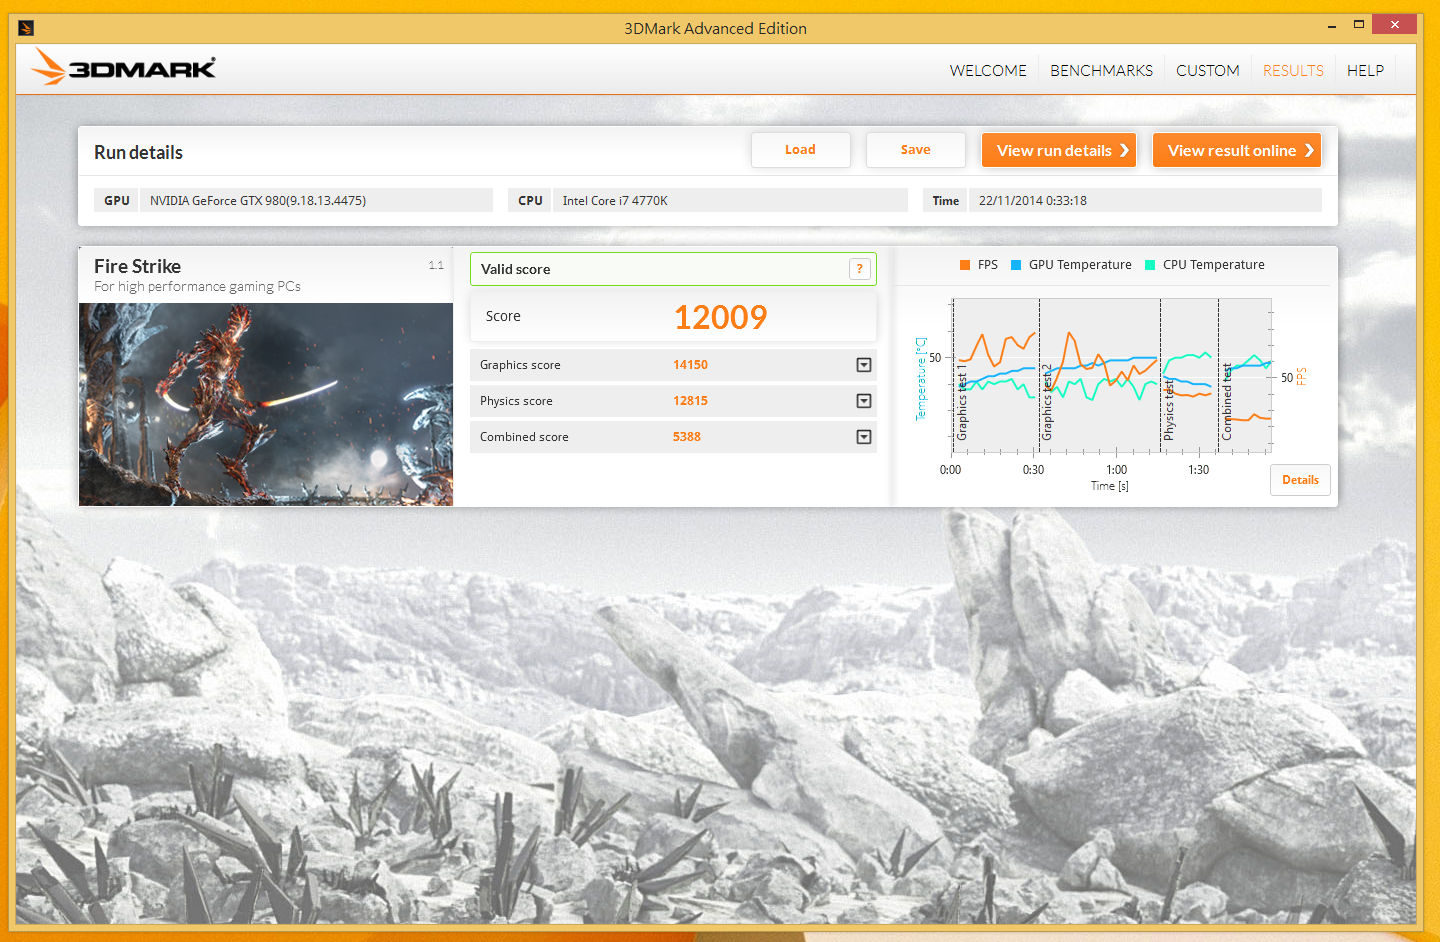The width and height of the screenshot is (1440, 942).
Task: Expand the Physics score details
Action: tap(864, 401)
